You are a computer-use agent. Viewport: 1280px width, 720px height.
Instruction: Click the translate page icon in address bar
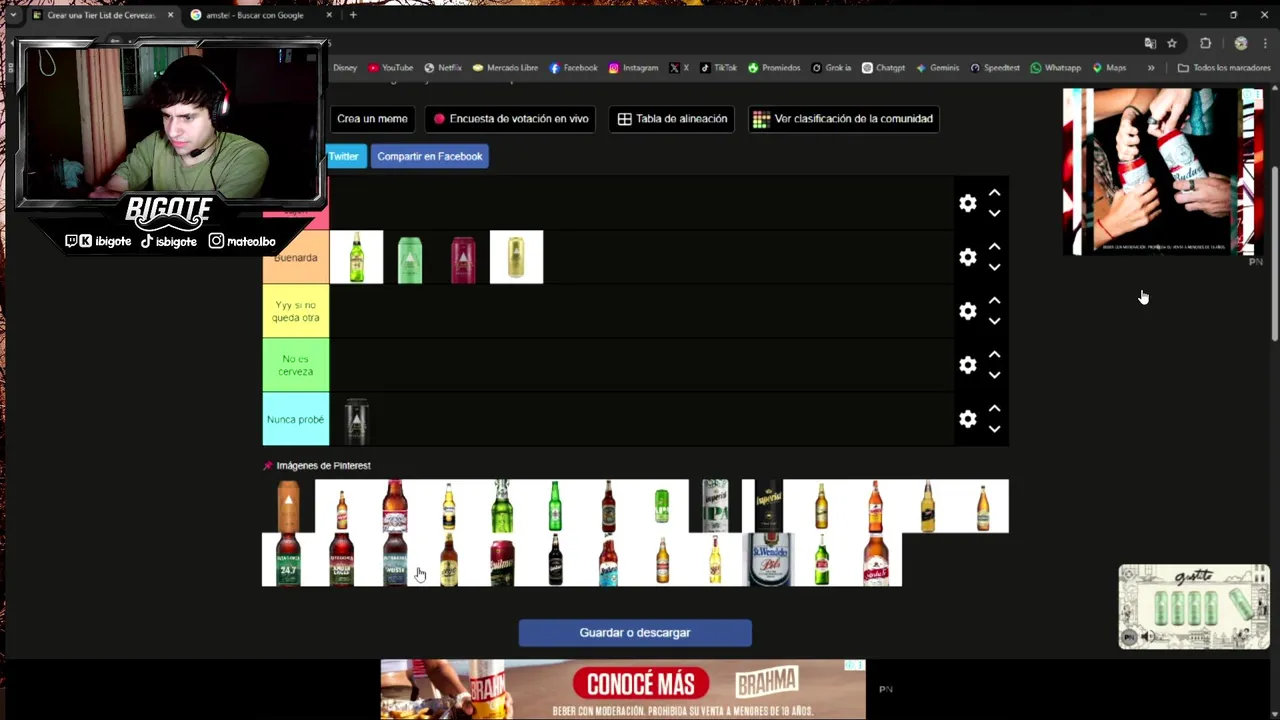[x=1150, y=43]
